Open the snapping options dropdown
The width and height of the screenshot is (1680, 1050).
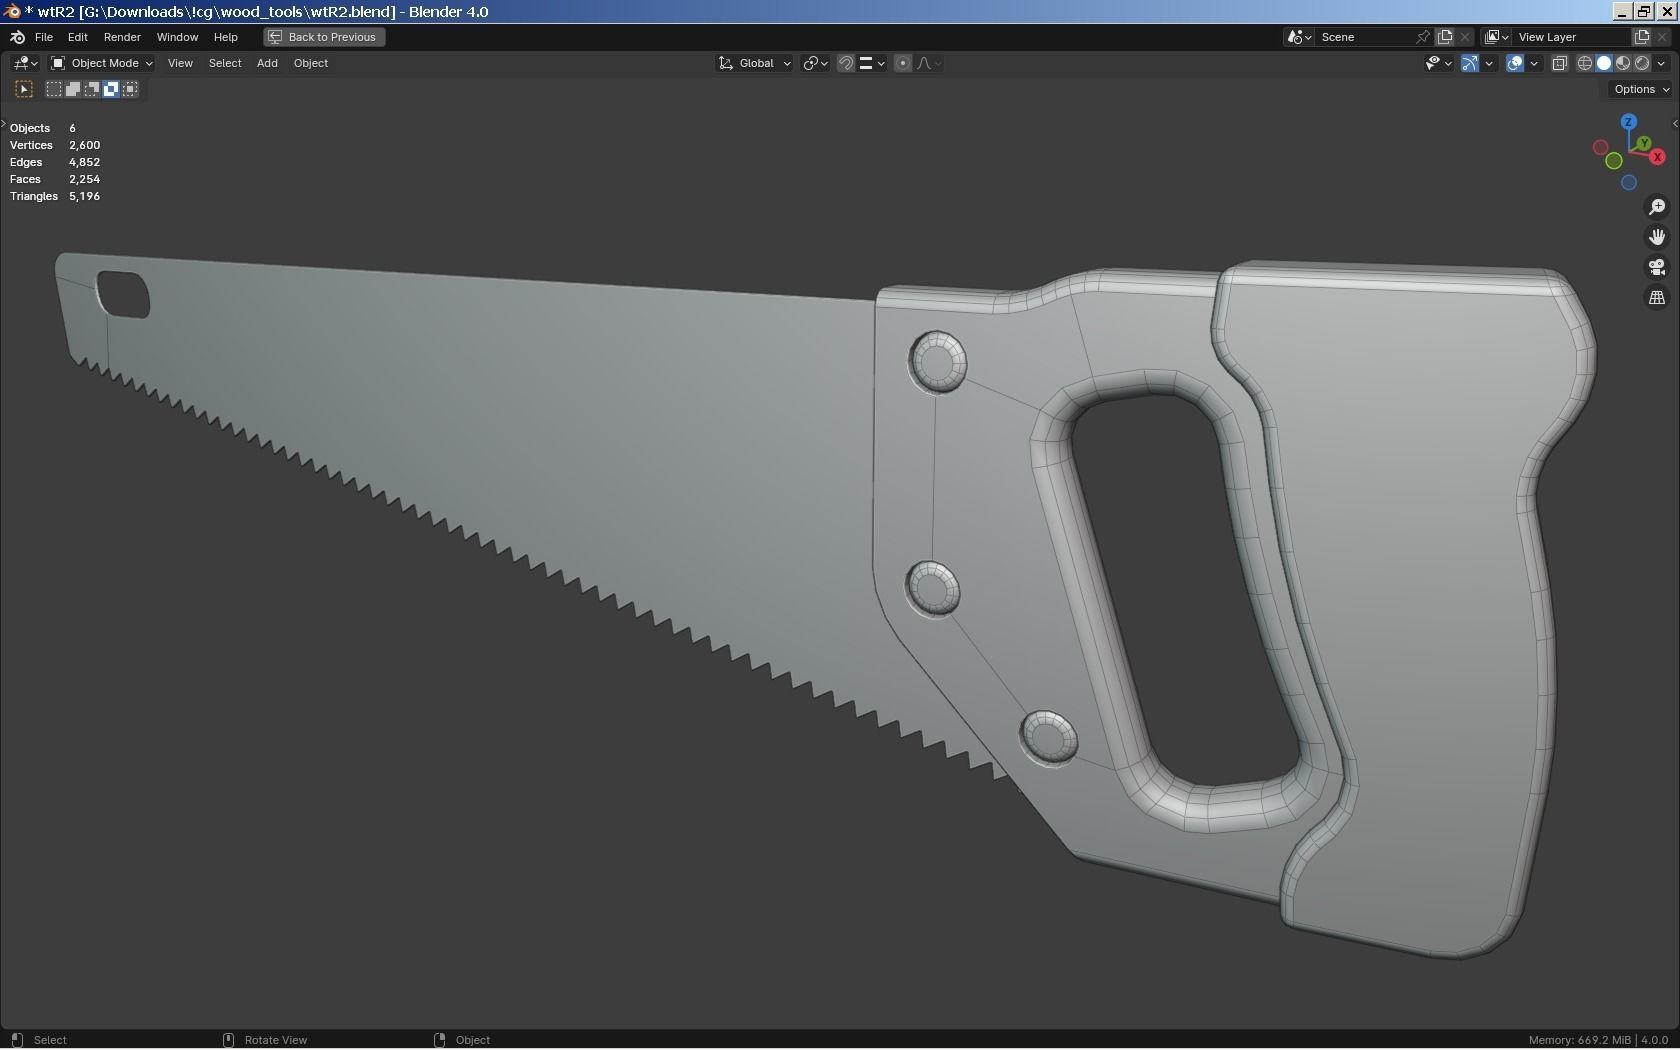coord(872,63)
